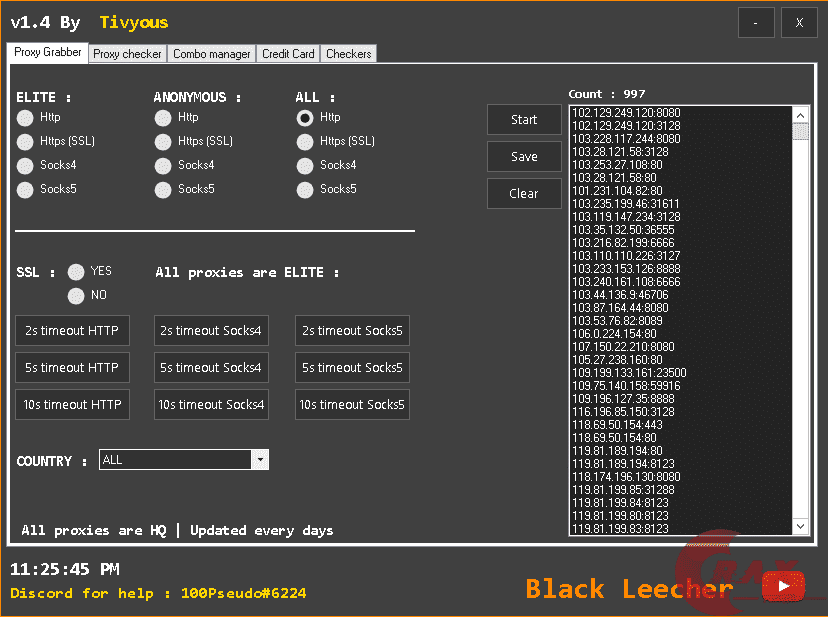Screen dimensions: 828x618
Task: Select proxy 102.129.249.120:8080 in list
Action: [626, 113]
